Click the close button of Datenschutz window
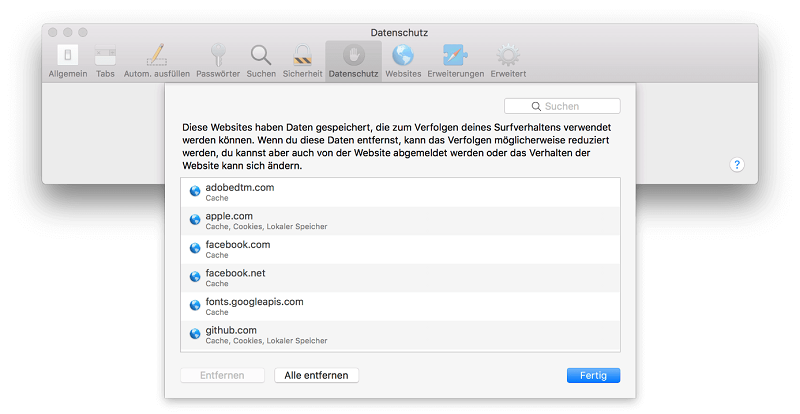The width and height of the screenshot is (800, 414). coord(53,33)
